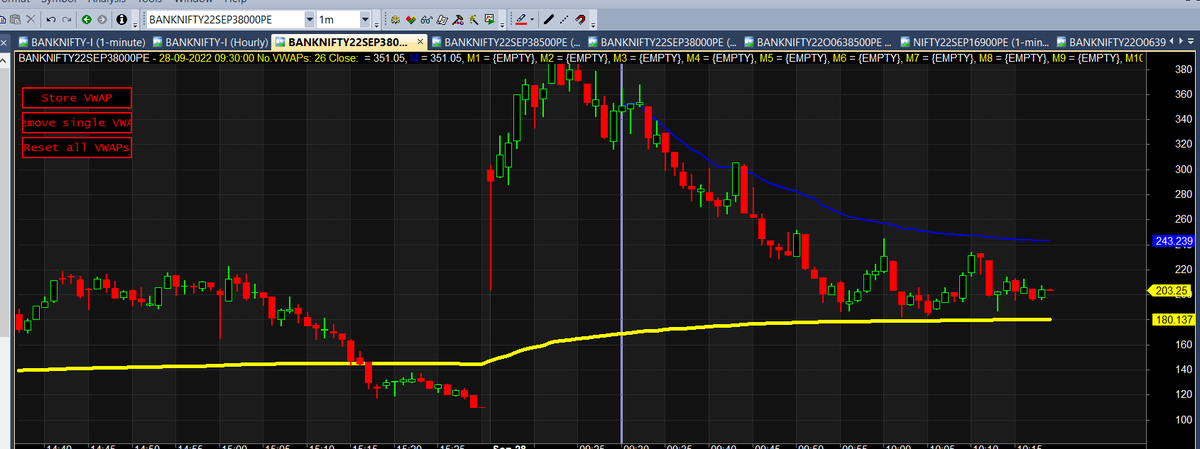The image size is (1200, 449).
Task: Toggle the red magnet snap tool
Action: pyautogui.click(x=581, y=20)
